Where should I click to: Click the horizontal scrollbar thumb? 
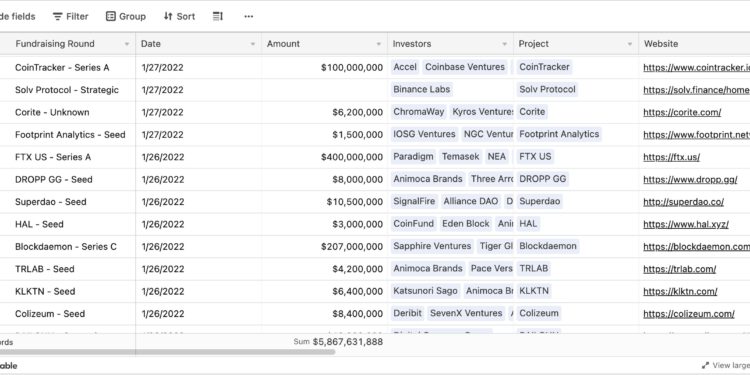(x=167, y=352)
